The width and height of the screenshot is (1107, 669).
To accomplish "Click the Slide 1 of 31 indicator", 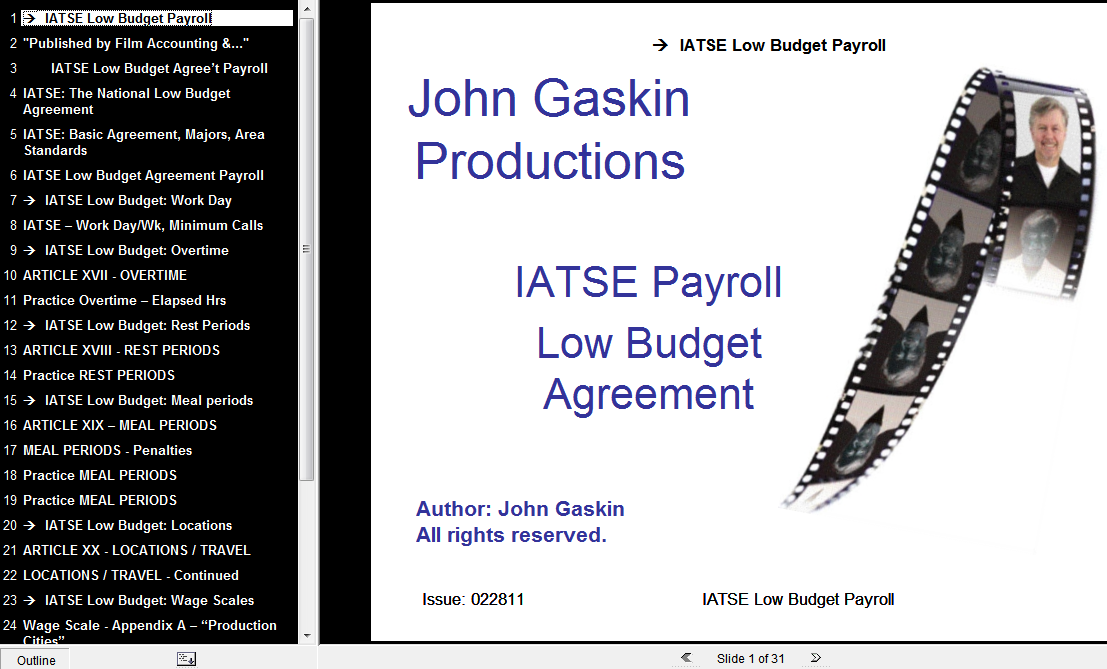I will coord(750,658).
